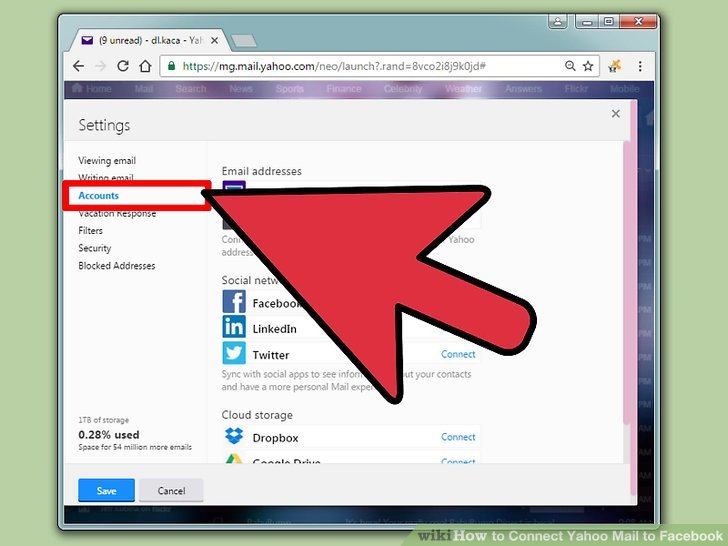Click the 'Cloud storage' heading

(x=257, y=415)
